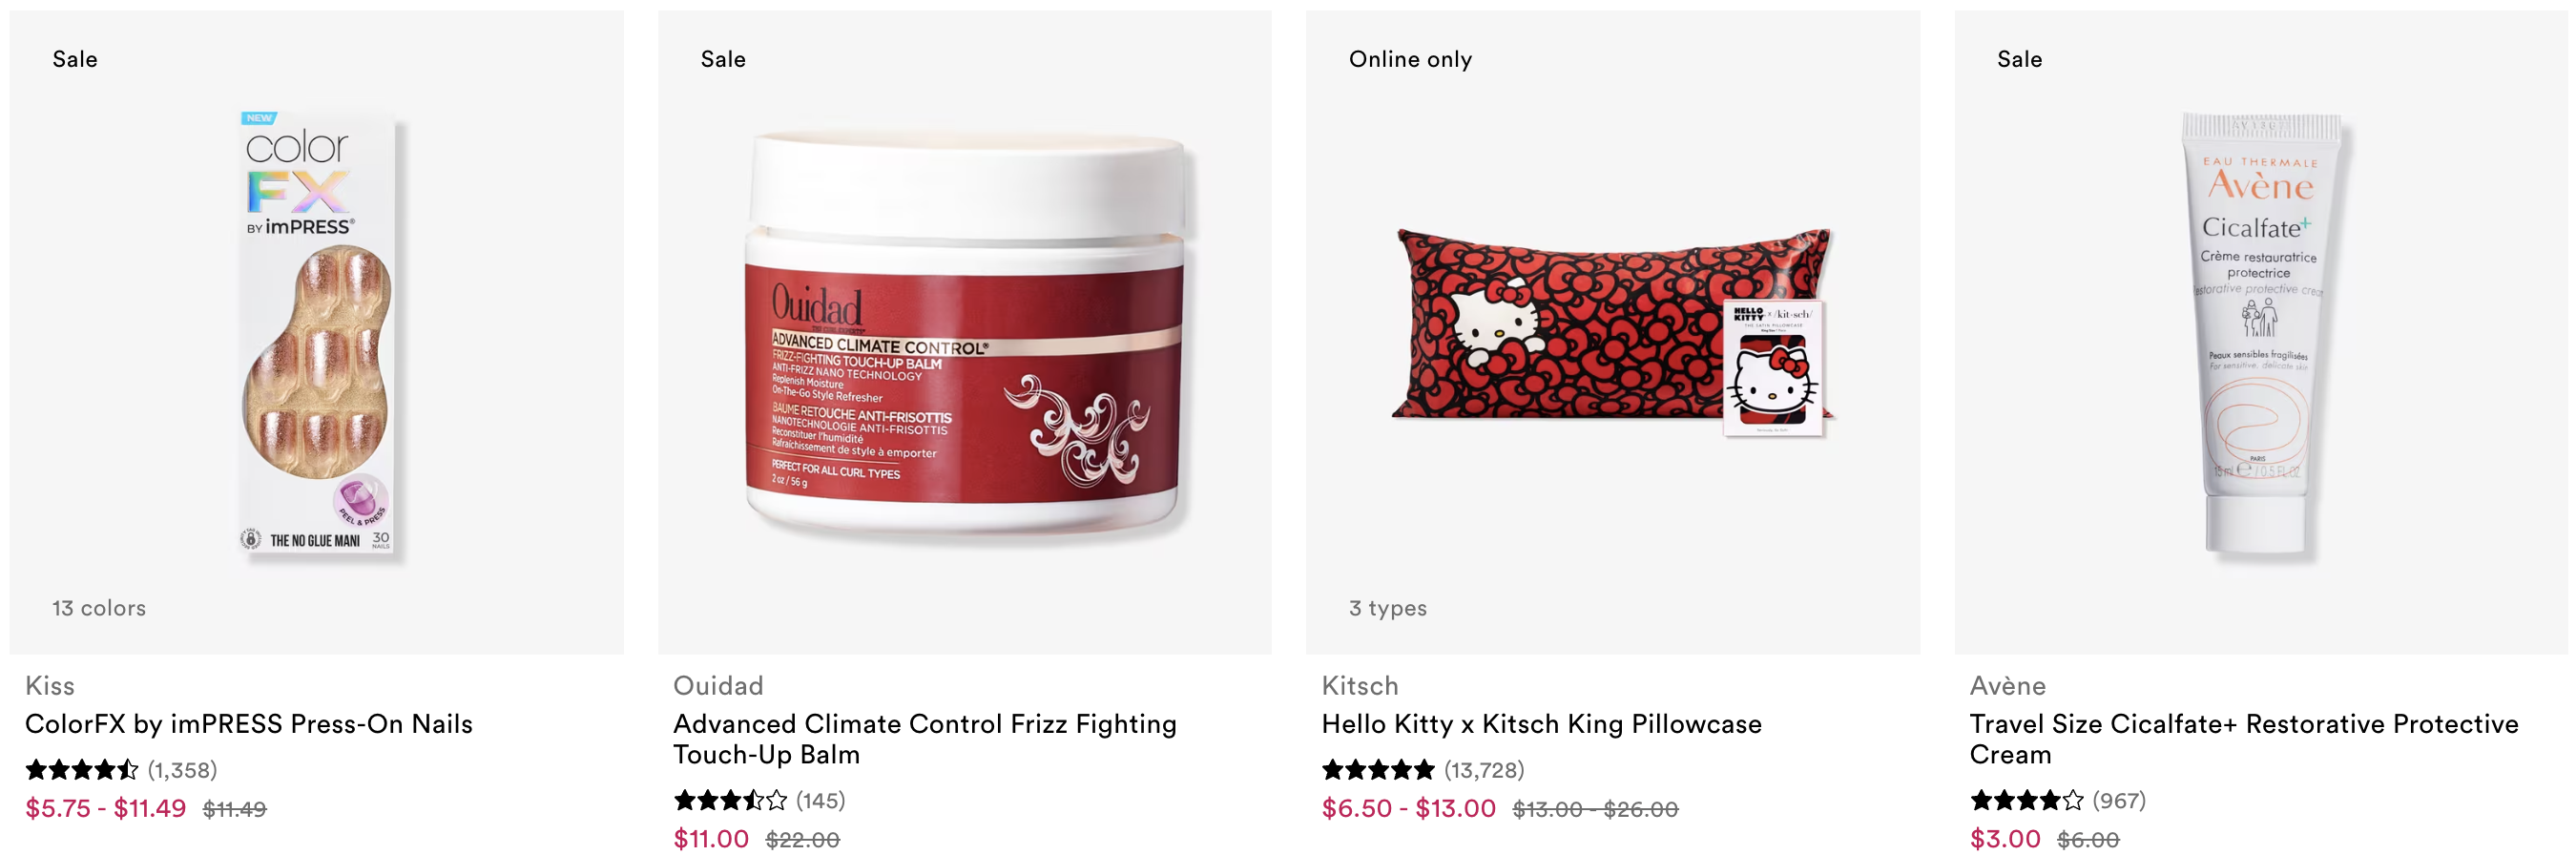Image resolution: width=2576 pixels, height=855 pixels.
Task: Click the Ouidad brand name
Action: pos(718,685)
